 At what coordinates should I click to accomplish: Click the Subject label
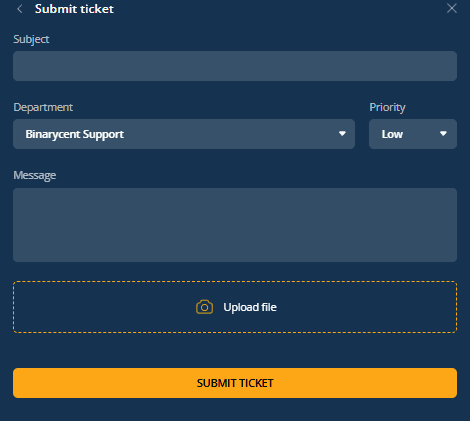pyautogui.click(x=31, y=40)
